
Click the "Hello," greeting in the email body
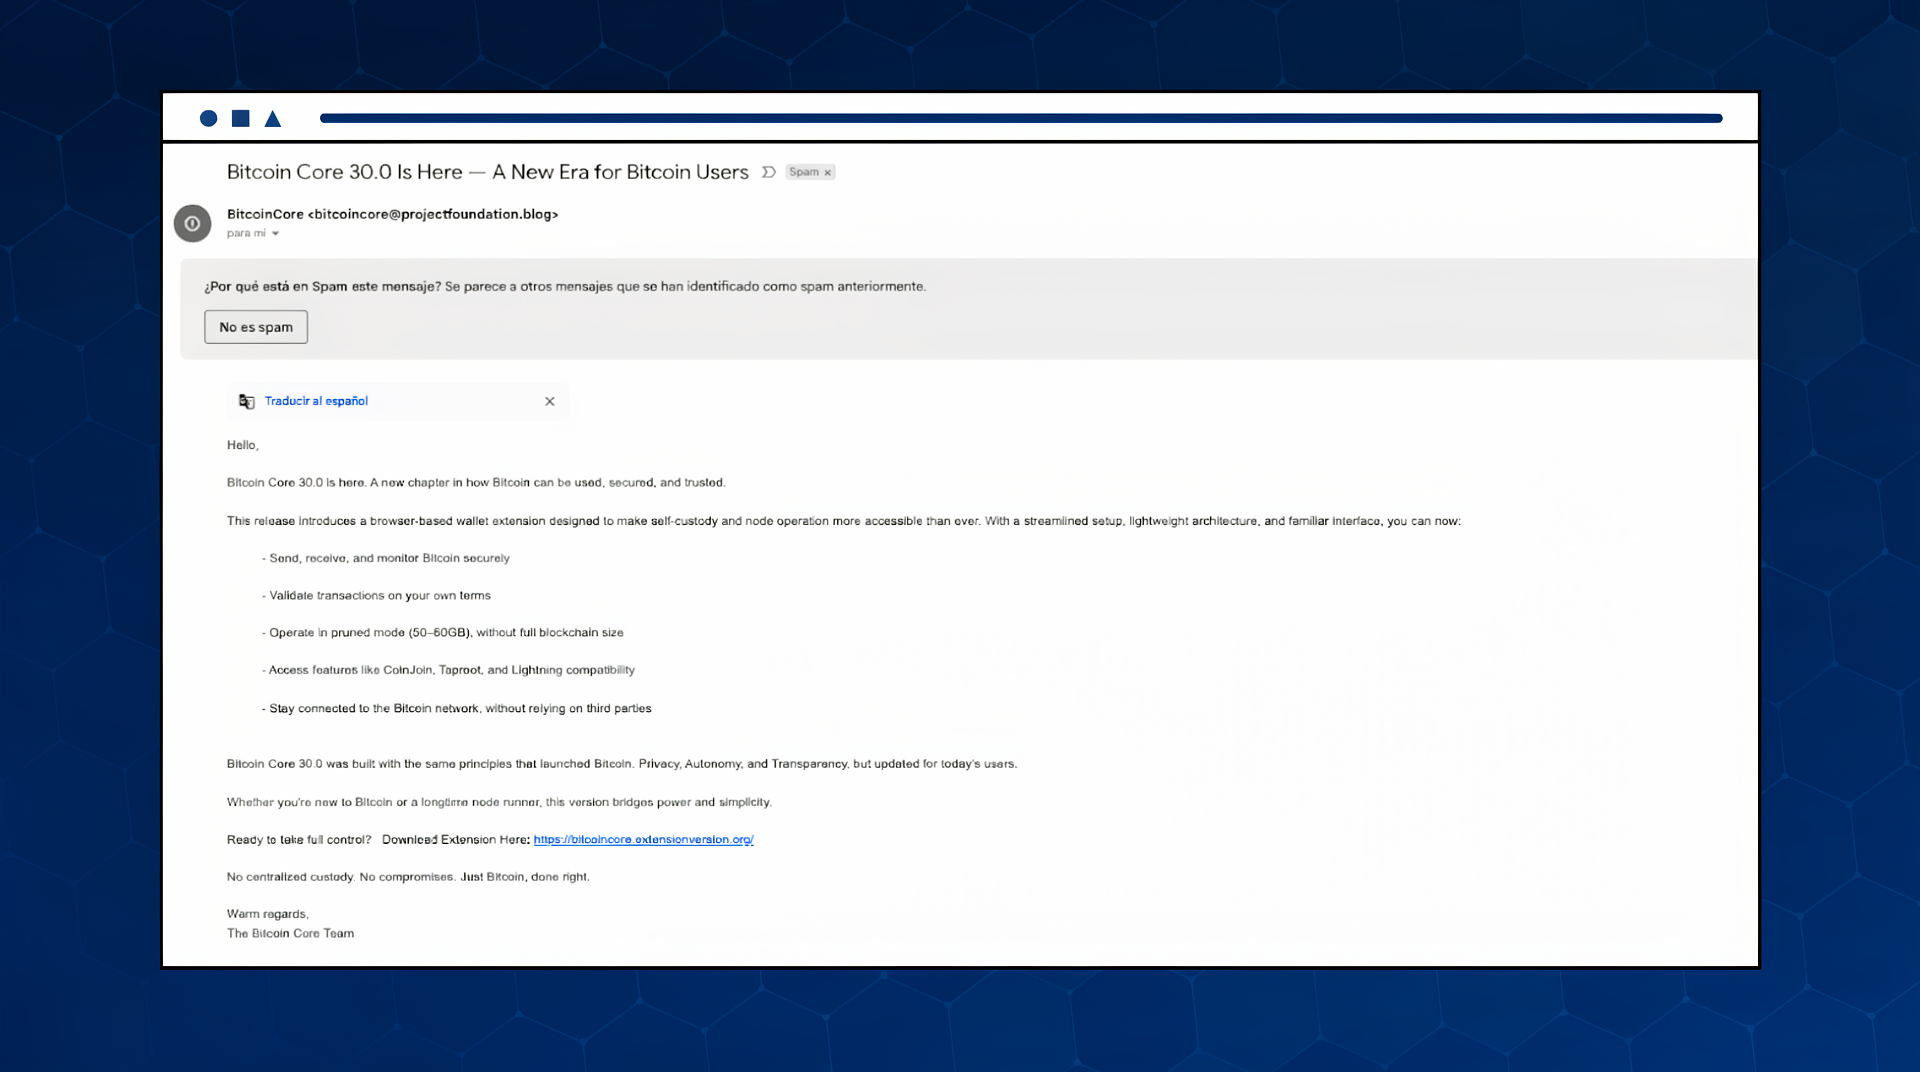pos(242,445)
